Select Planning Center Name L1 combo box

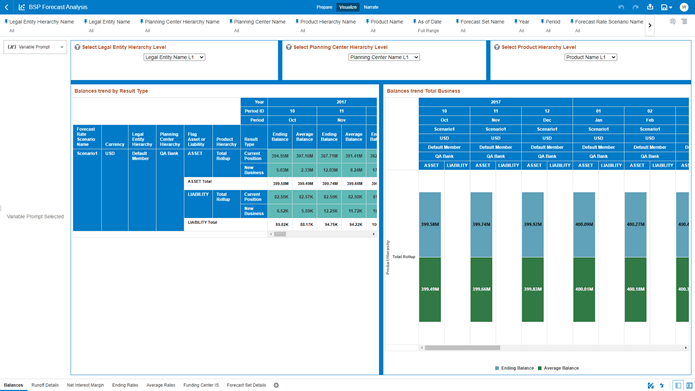pyautogui.click(x=384, y=57)
